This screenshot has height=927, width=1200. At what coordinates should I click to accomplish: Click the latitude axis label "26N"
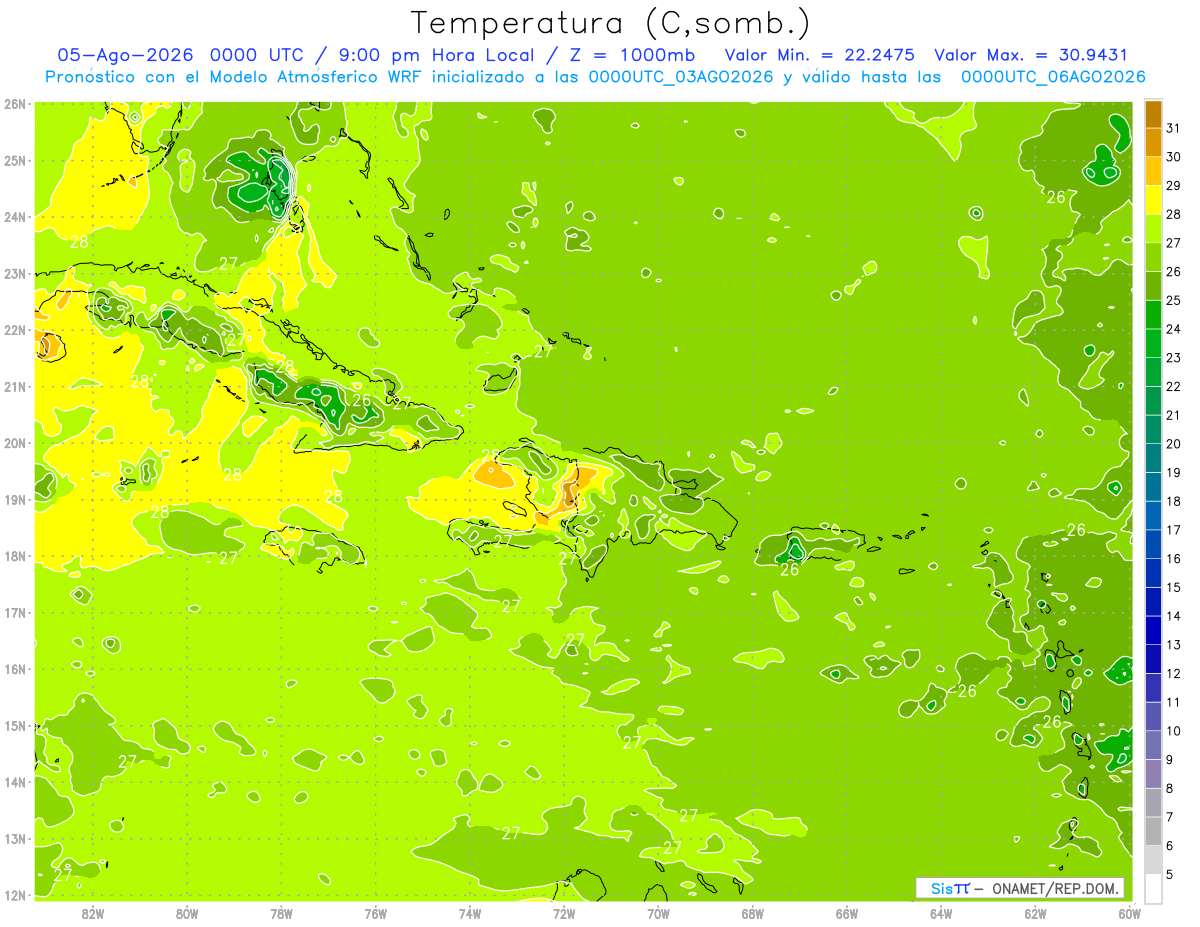point(16,104)
